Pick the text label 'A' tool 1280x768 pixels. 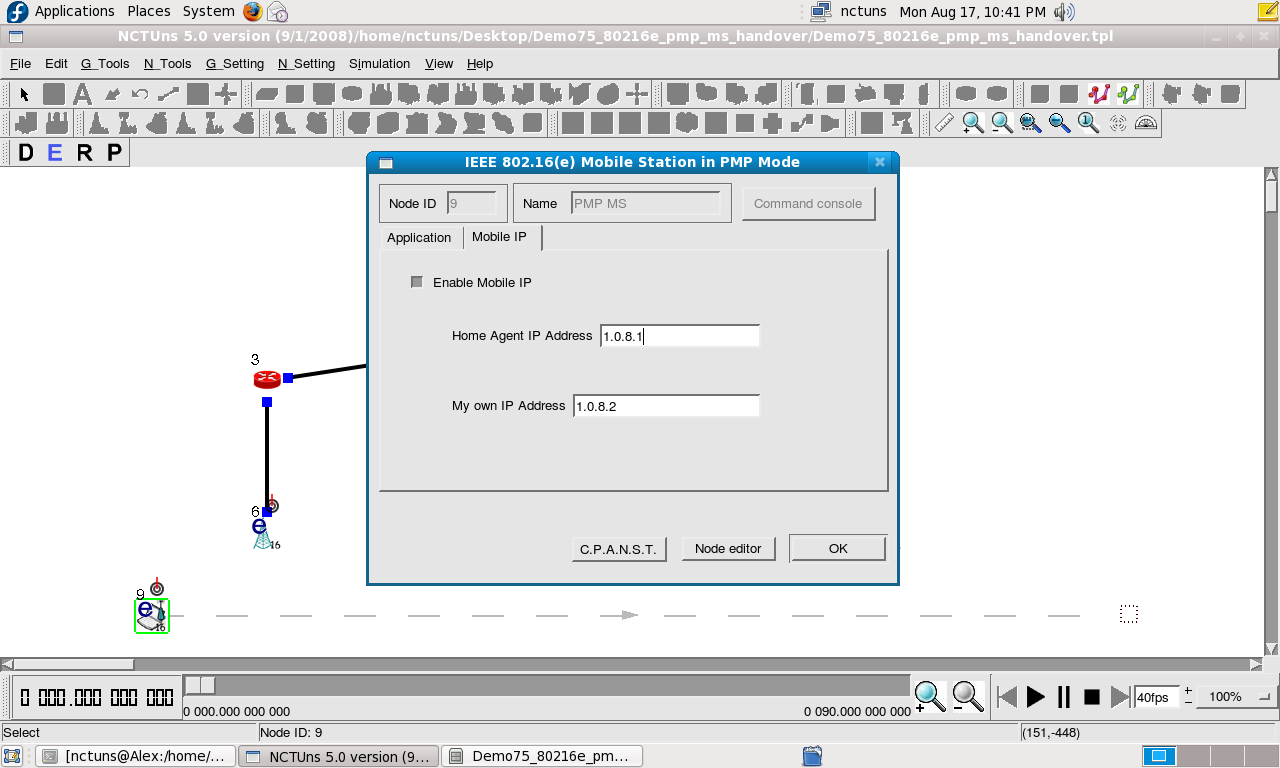(x=83, y=94)
